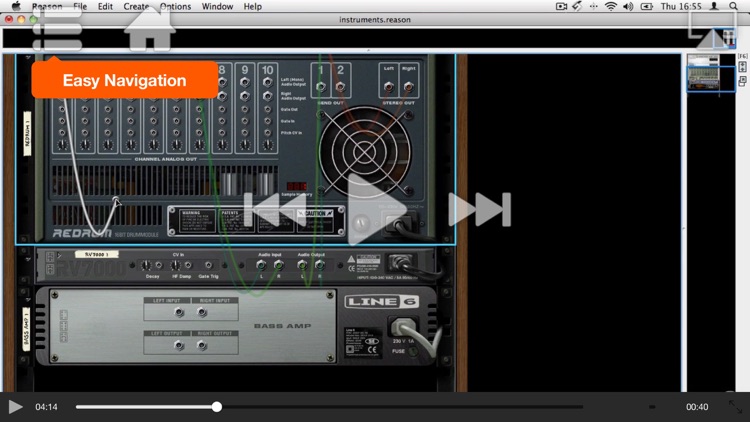Go to the home icon overlay
Image resolution: width=750 pixels, height=422 pixels.
(150, 30)
